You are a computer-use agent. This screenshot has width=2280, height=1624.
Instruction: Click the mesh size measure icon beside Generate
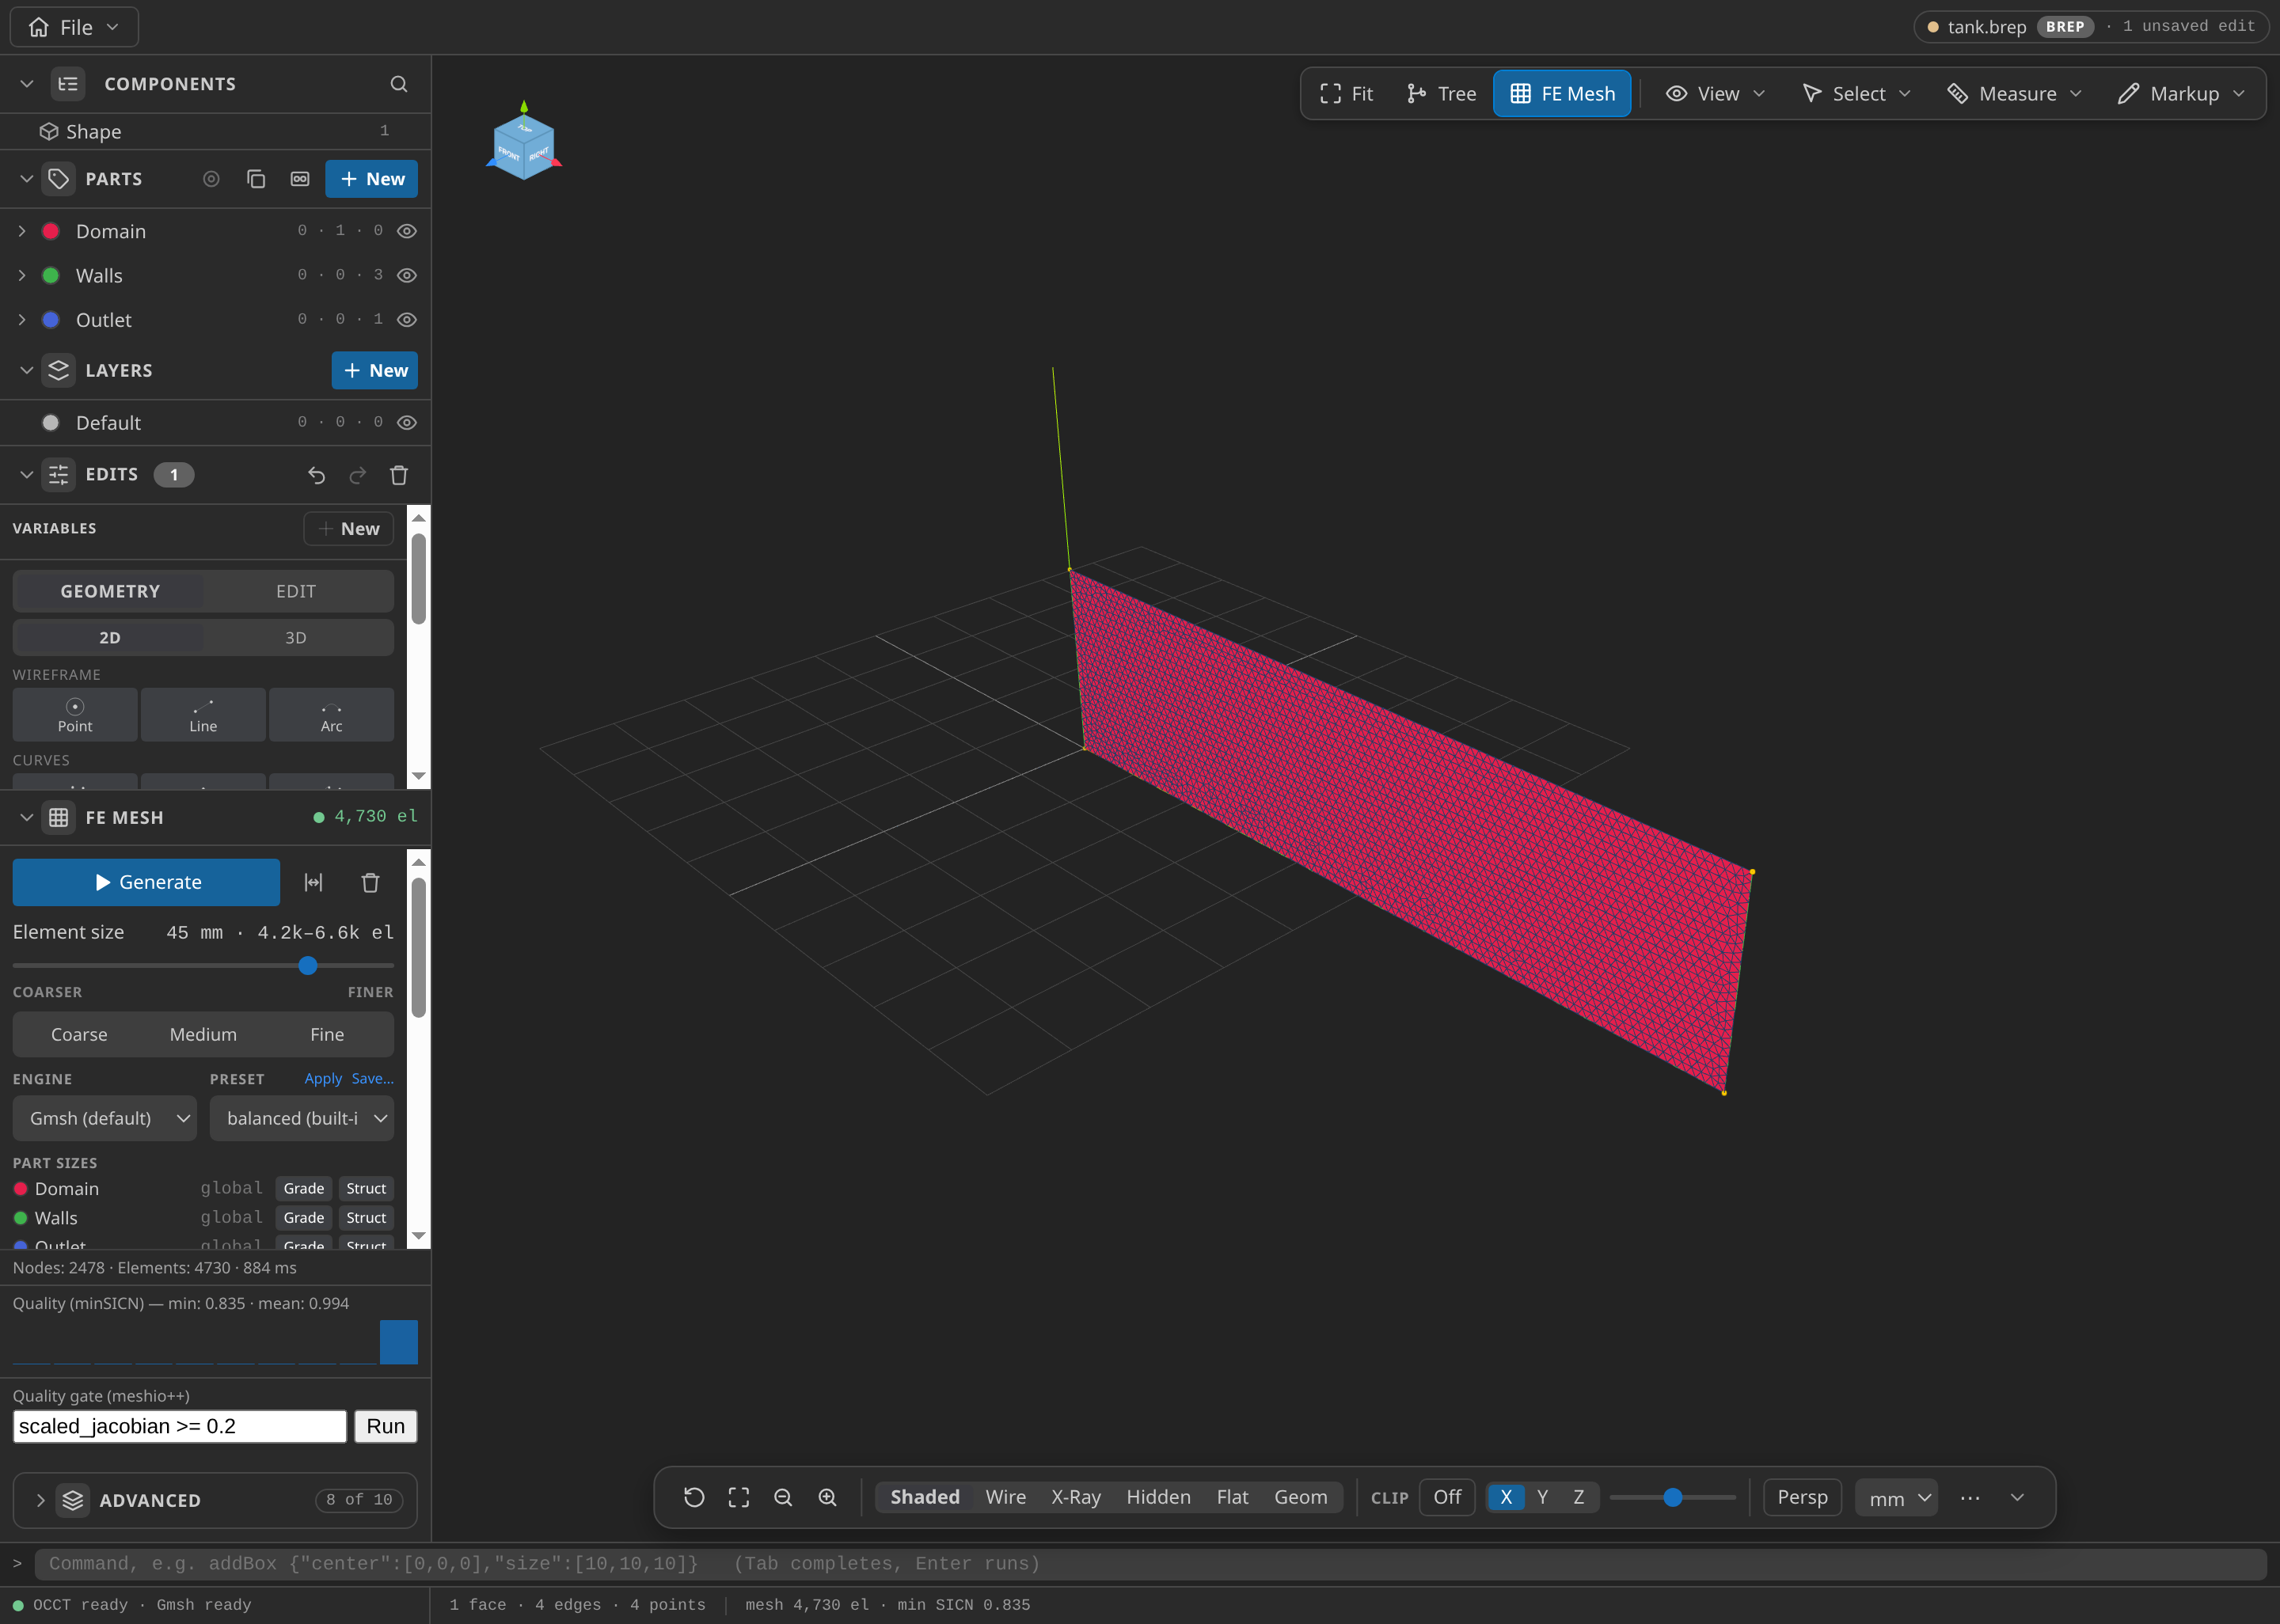pyautogui.click(x=313, y=882)
